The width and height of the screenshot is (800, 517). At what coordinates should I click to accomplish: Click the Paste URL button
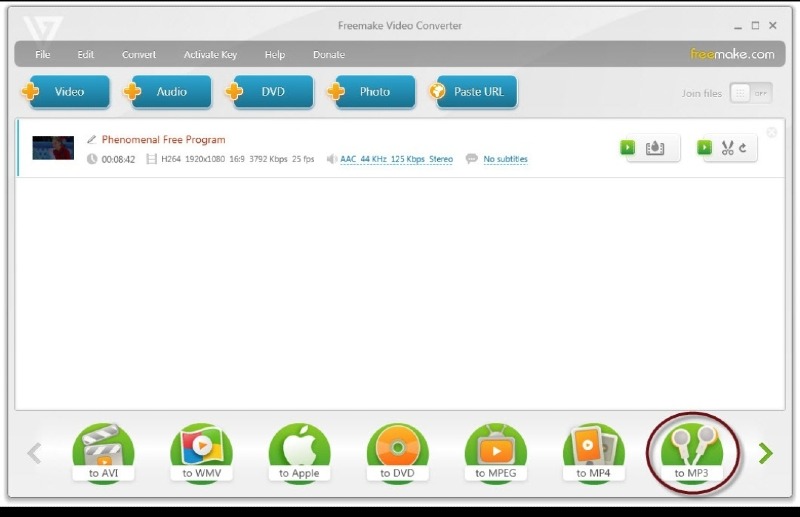(473, 92)
